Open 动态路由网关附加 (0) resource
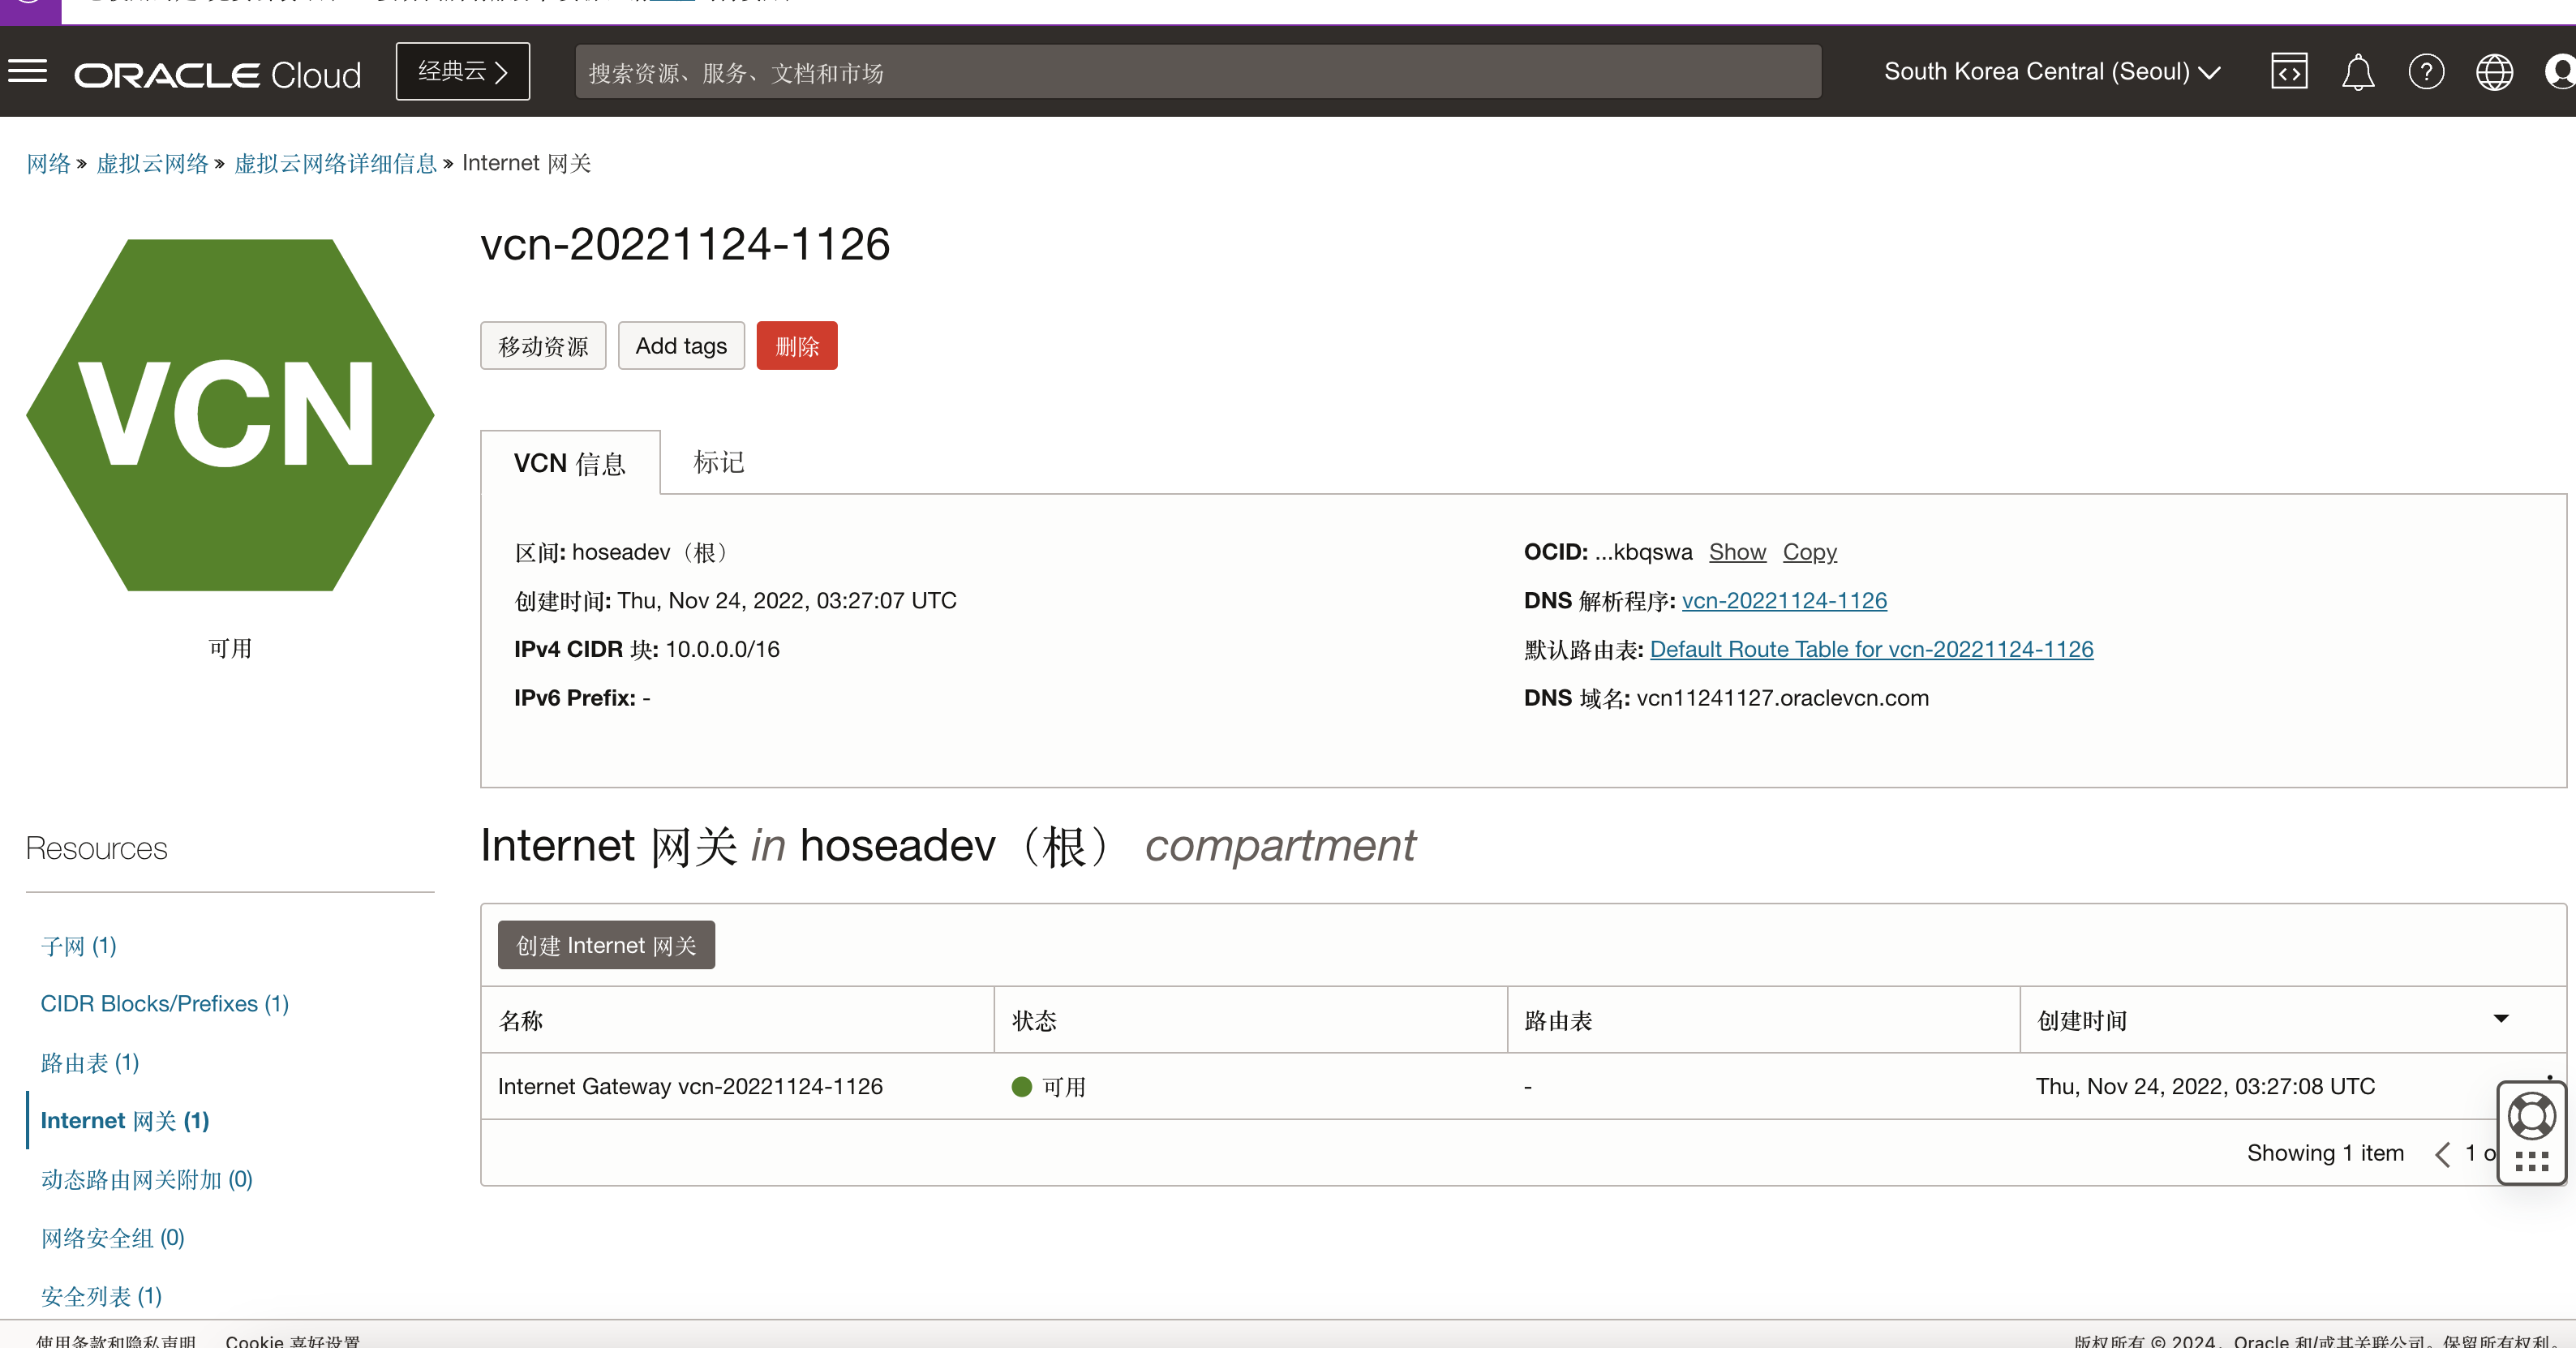 pyautogui.click(x=147, y=1180)
